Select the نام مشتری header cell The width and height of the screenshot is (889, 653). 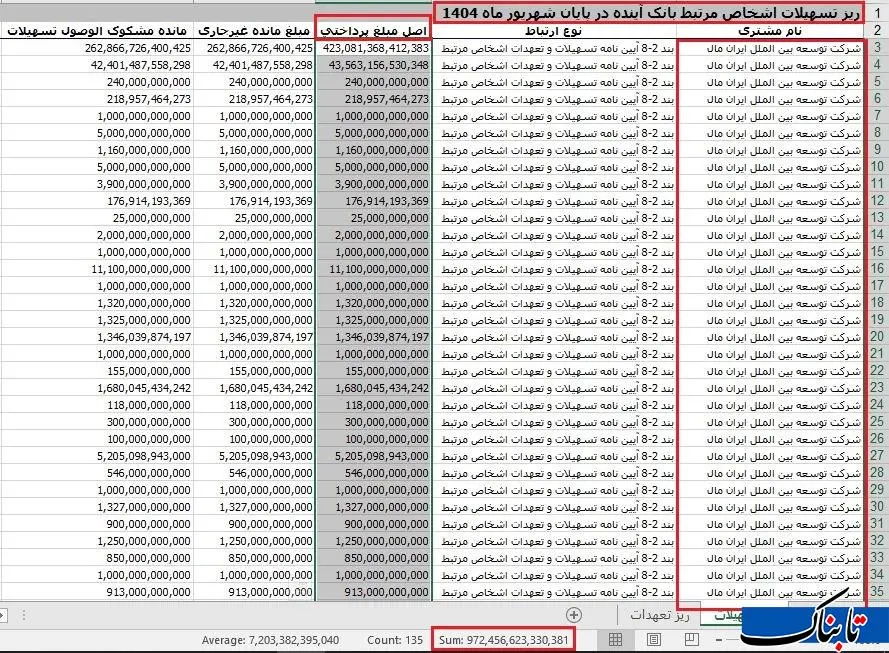pos(770,31)
